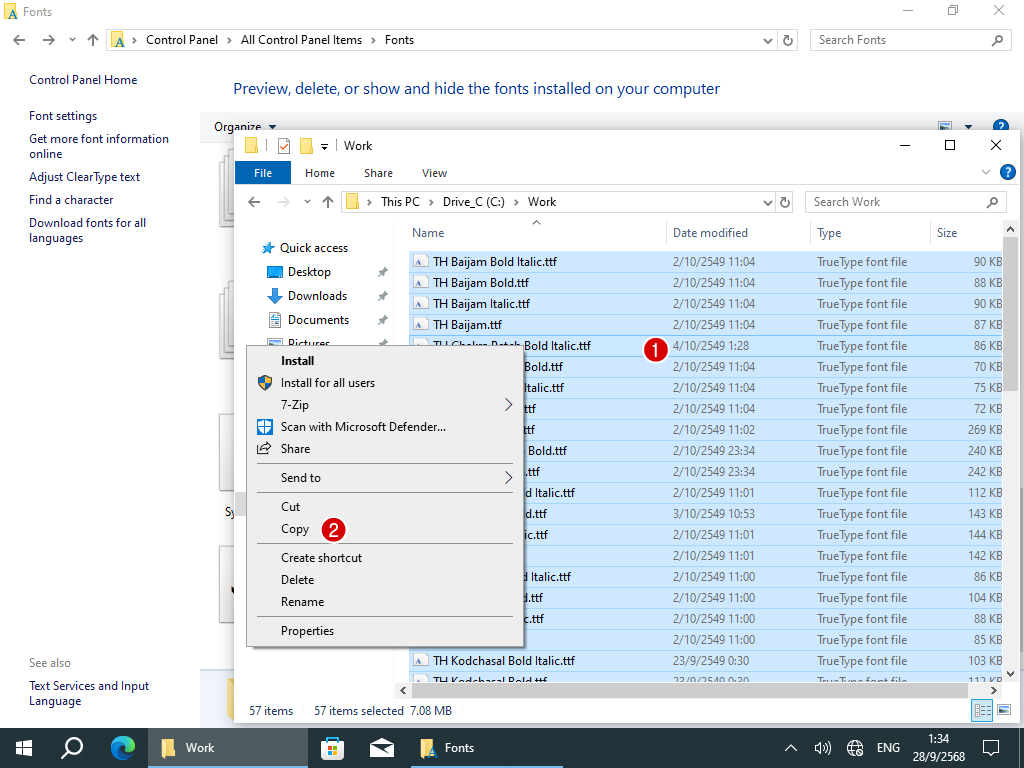Expand the Explorer ribbon chevron
Viewport: 1024px width, 768px height.
pyautogui.click(x=987, y=173)
